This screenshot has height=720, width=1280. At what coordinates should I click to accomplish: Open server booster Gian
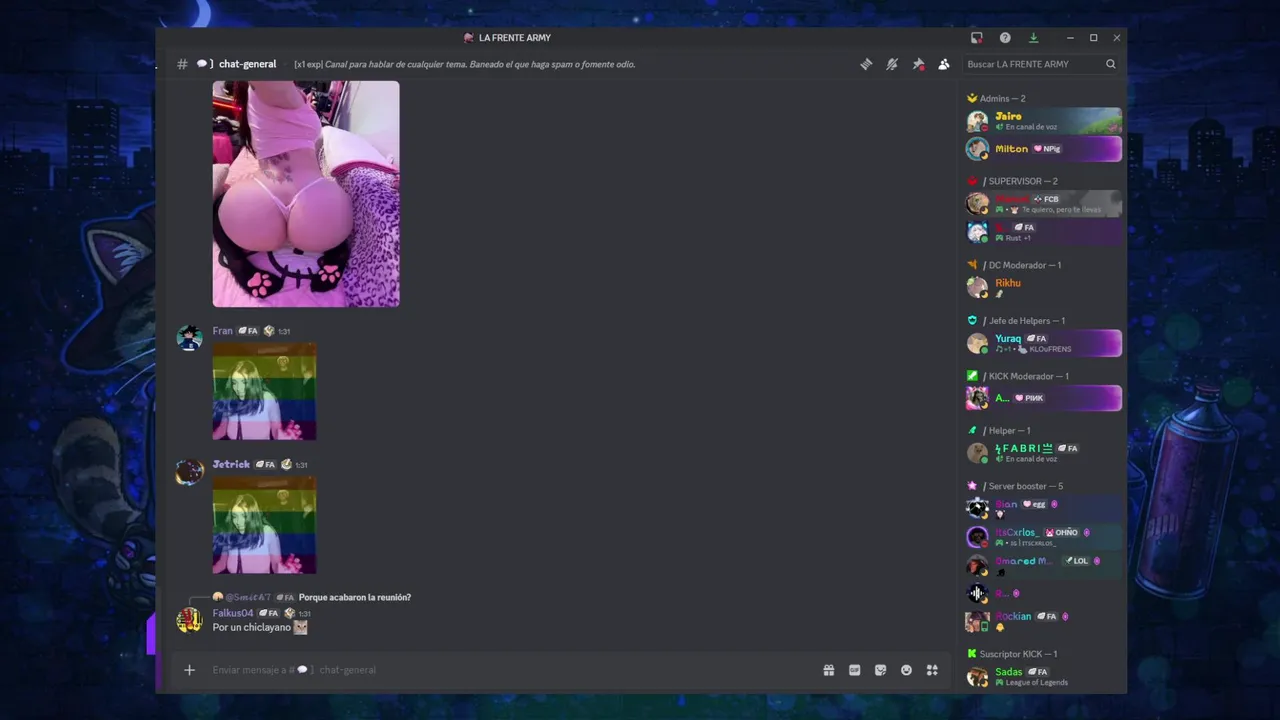tap(1043, 509)
